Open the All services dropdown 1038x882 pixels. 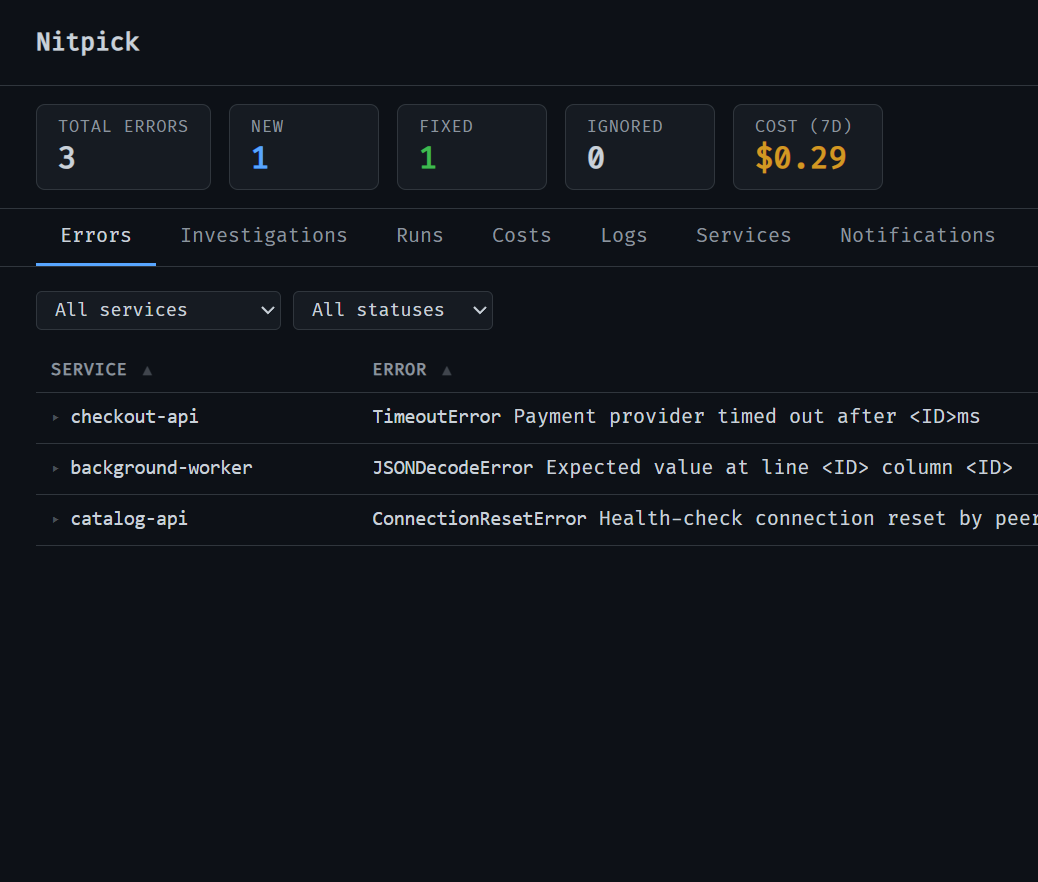click(x=158, y=311)
